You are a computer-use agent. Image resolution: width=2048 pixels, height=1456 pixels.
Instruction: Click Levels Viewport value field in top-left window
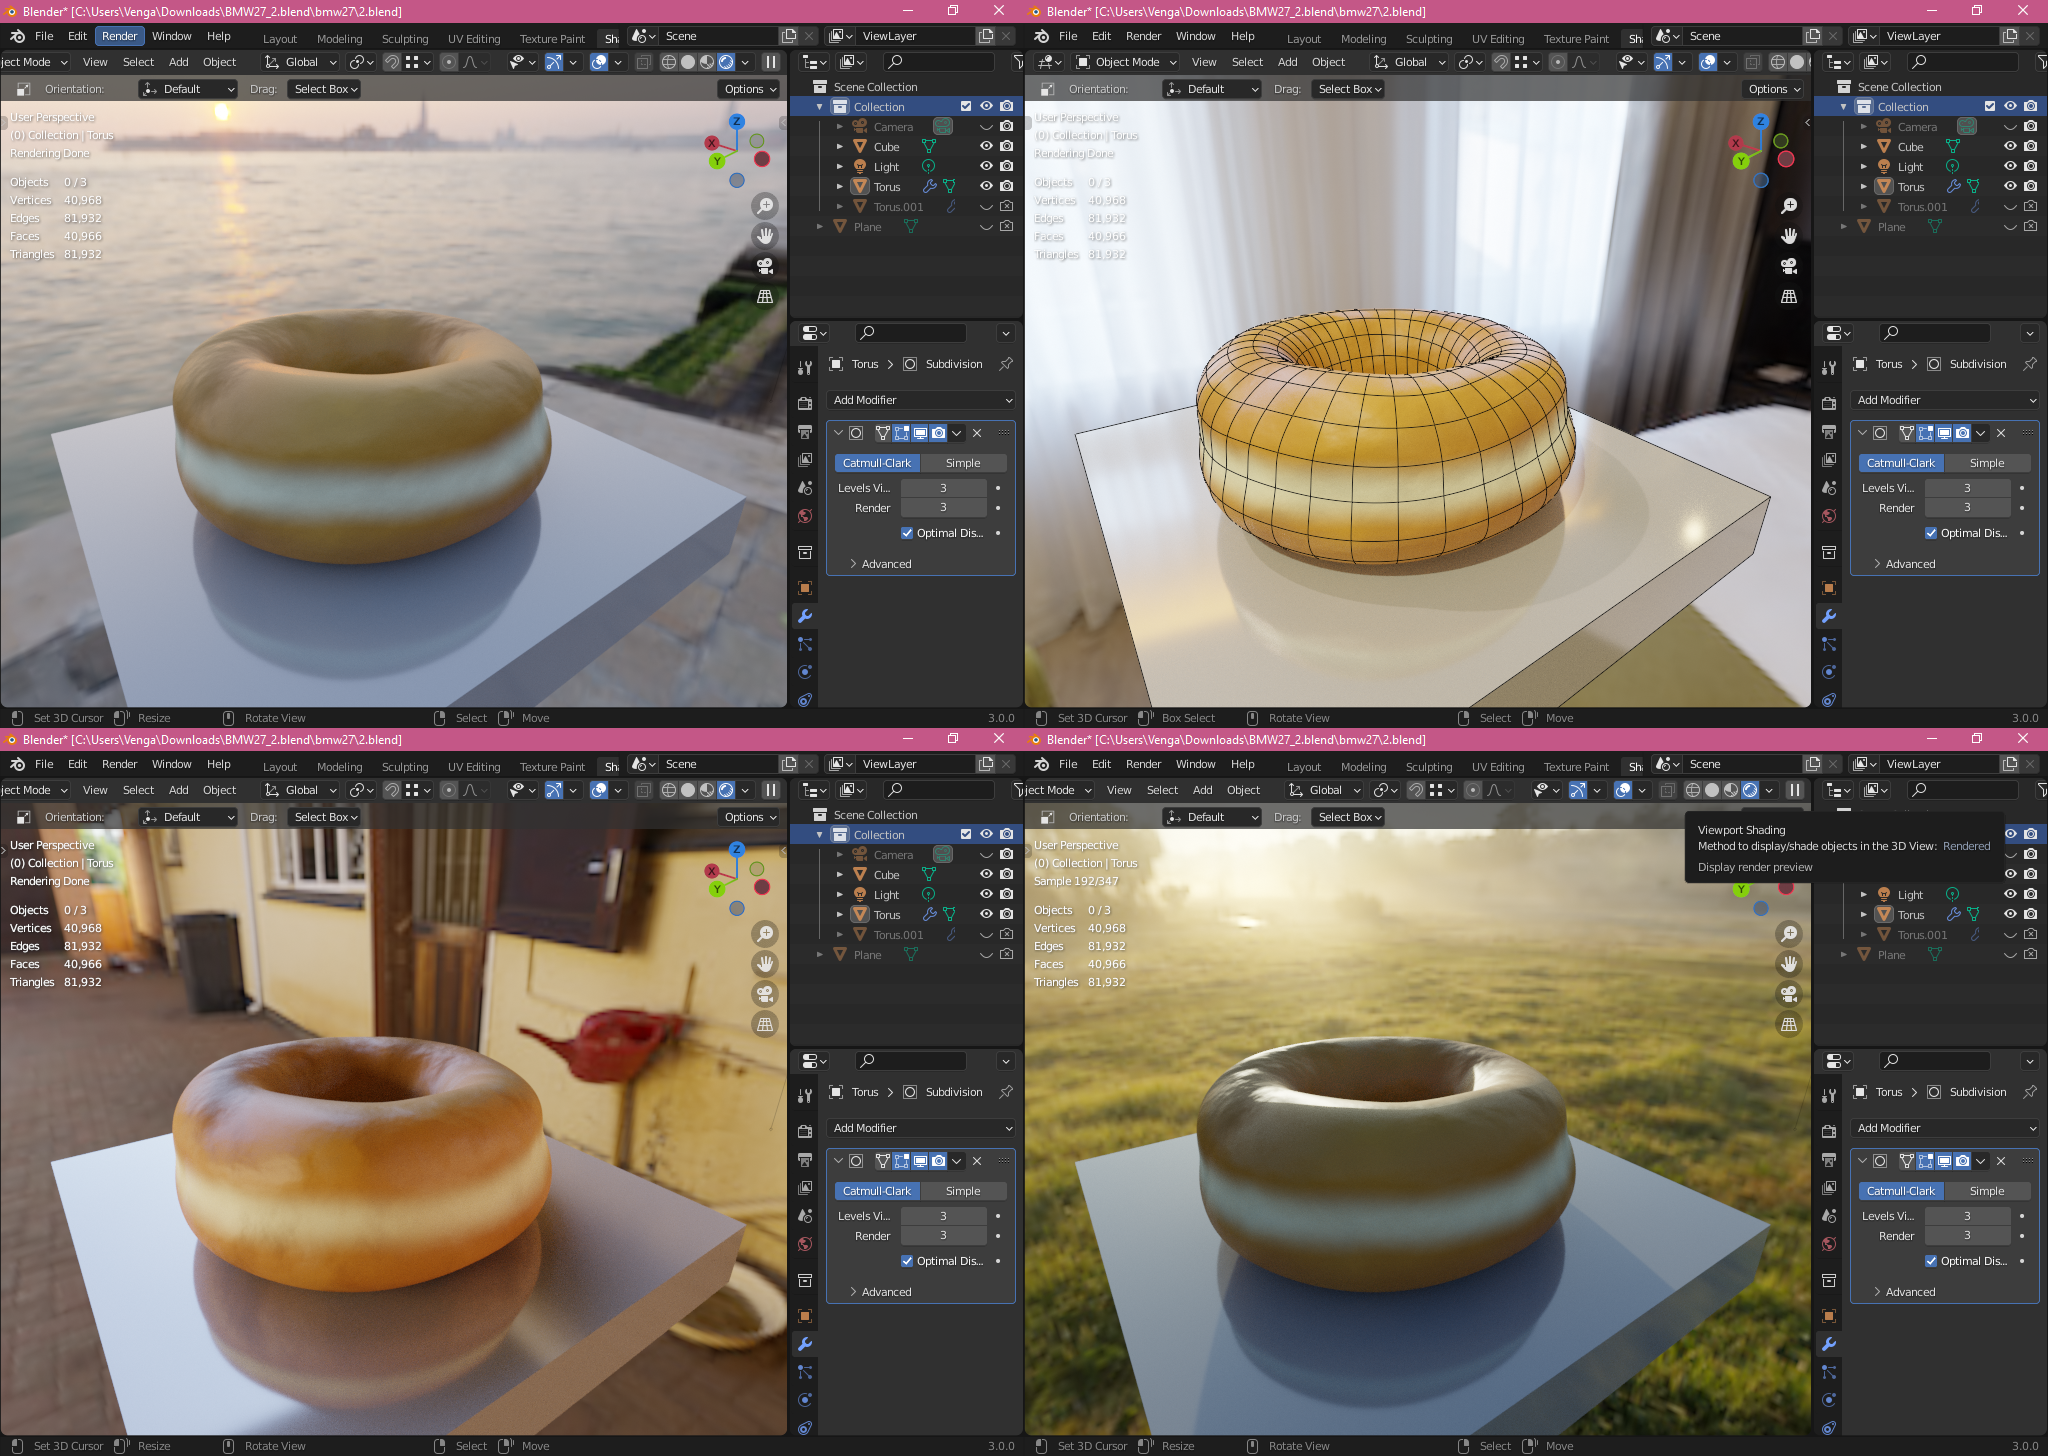point(943,488)
